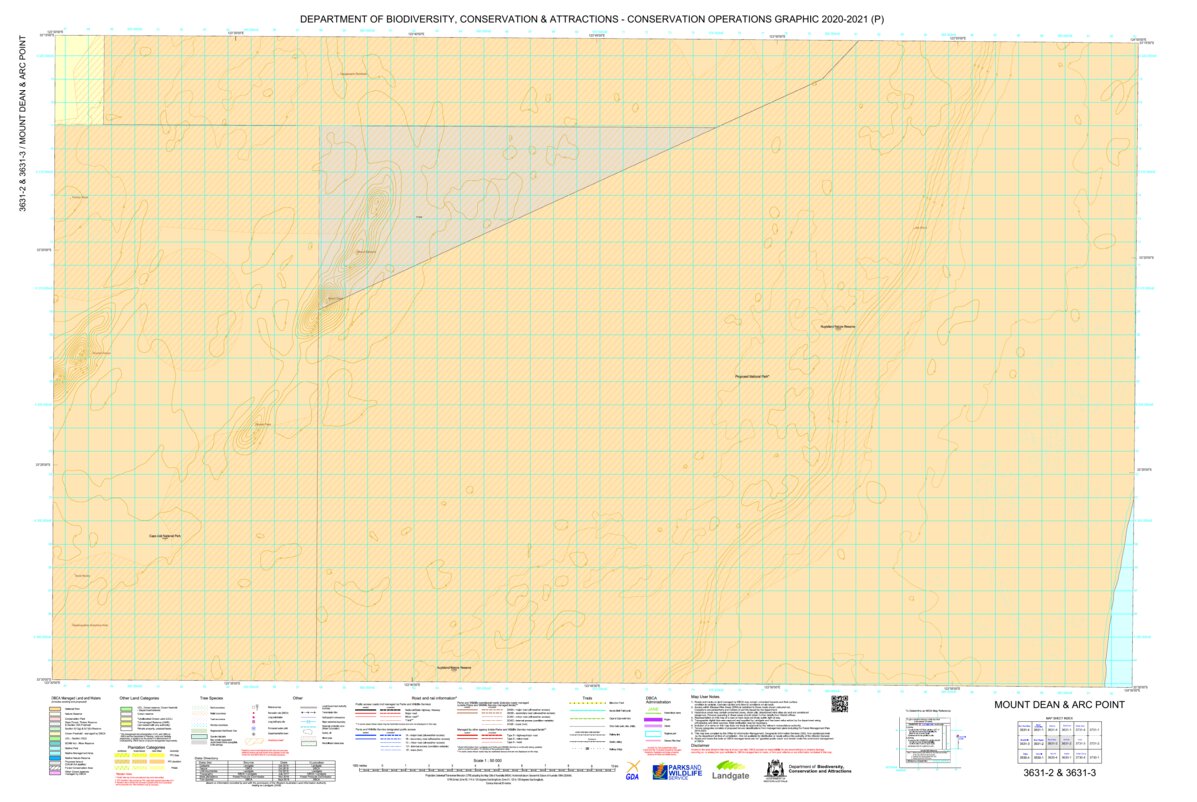Select the Nature Reserve legend swatch
1197x802 pixels.
tap(55, 714)
